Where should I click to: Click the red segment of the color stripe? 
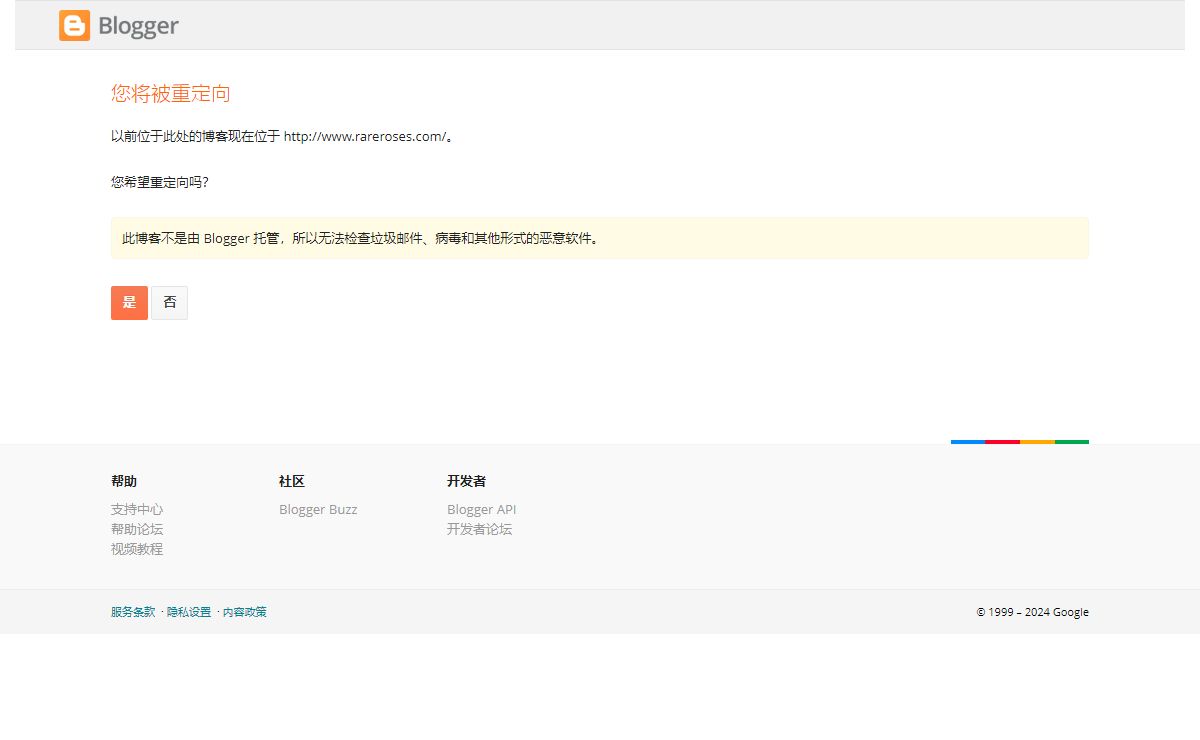pos(1002,442)
